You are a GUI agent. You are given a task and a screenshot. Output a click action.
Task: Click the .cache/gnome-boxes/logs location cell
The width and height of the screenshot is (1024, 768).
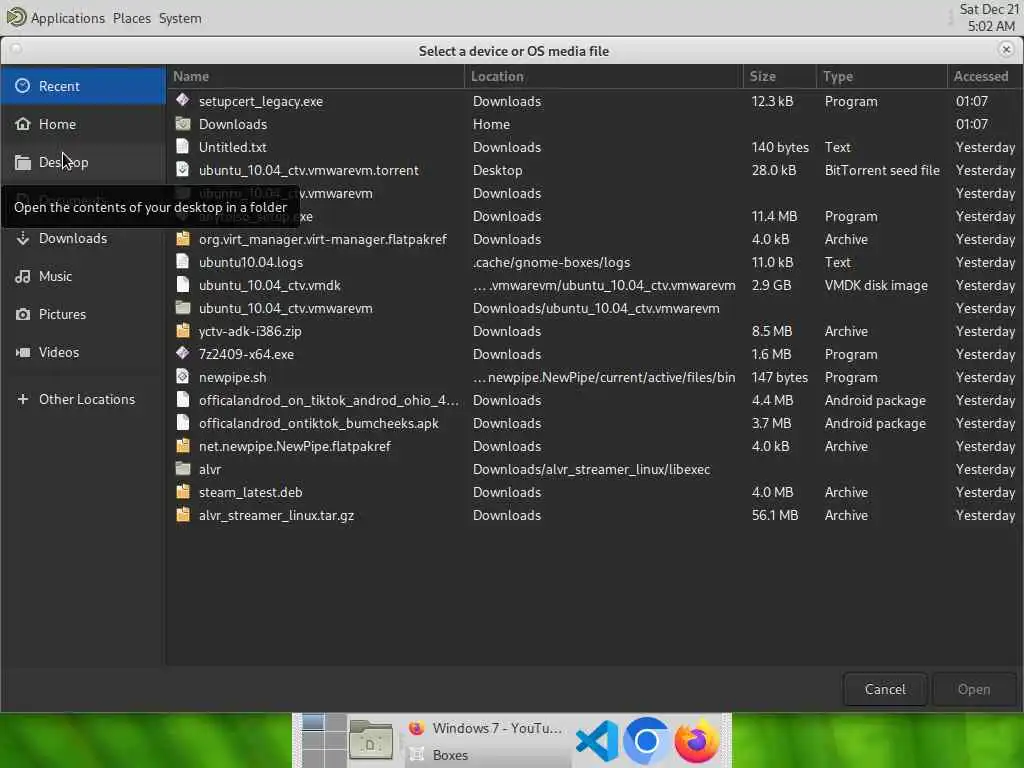pos(551,263)
